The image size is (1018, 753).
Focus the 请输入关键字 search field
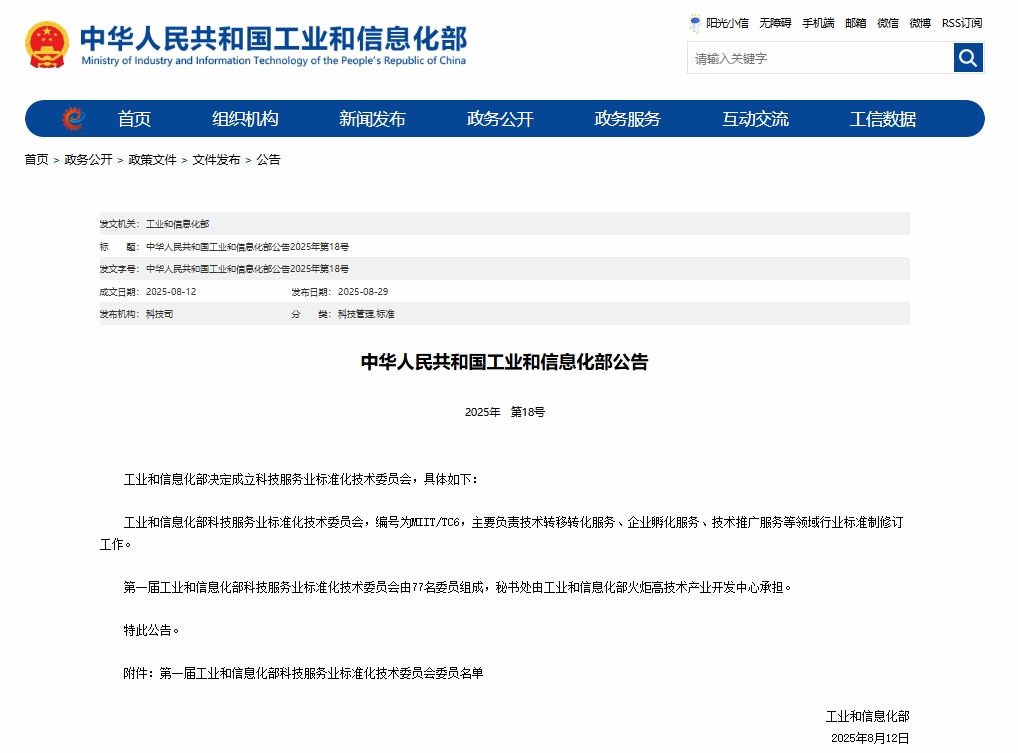tap(820, 58)
